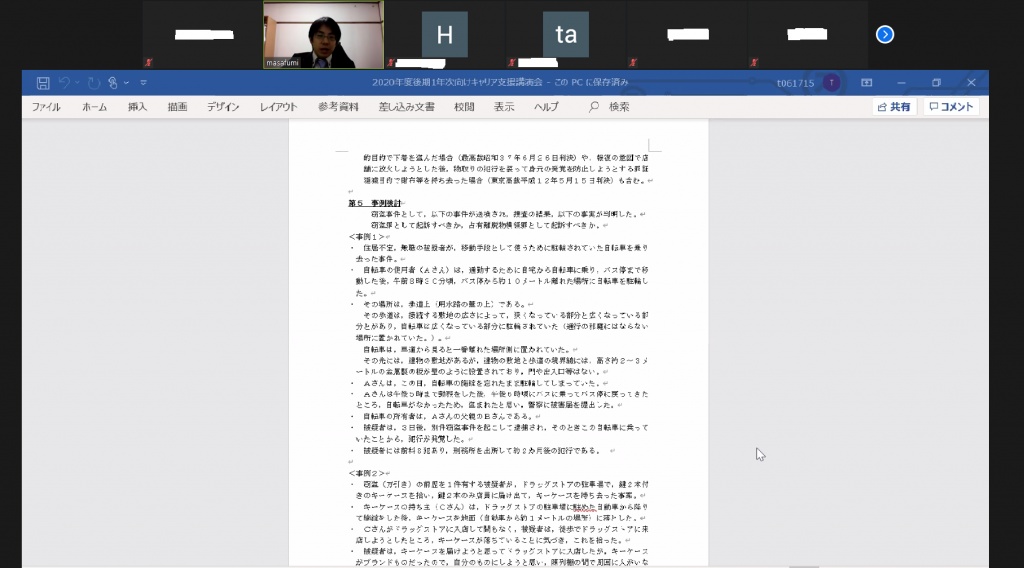Switch to the 表示 ribbon tab

pyautogui.click(x=504, y=106)
